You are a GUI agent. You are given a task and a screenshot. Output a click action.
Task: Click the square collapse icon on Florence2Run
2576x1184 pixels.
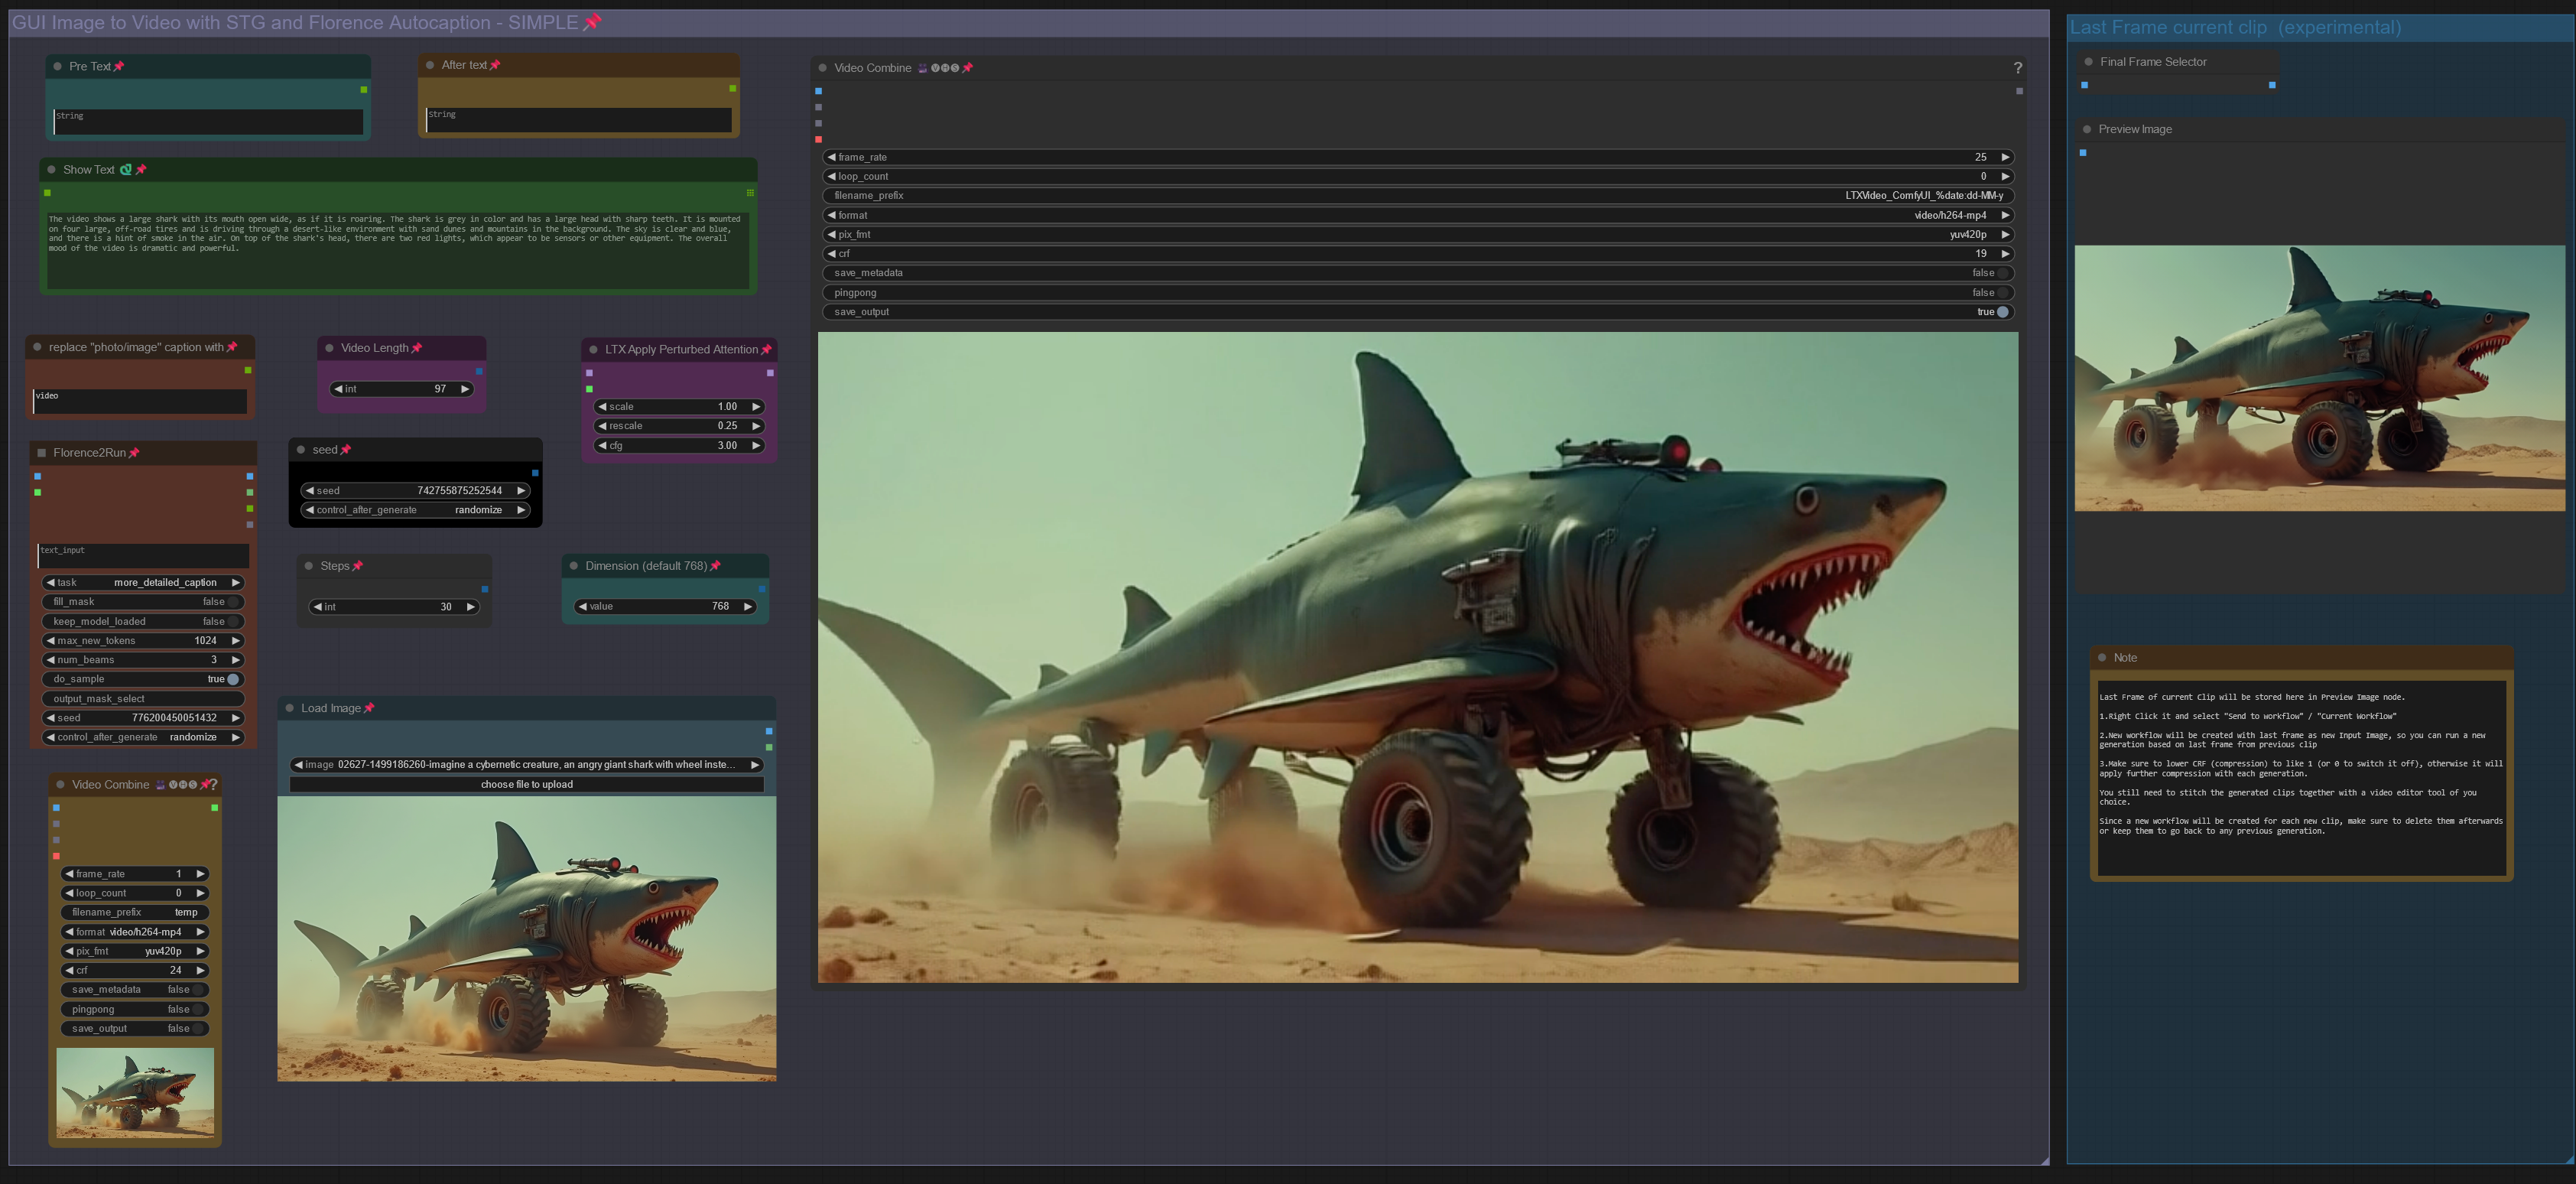(42, 453)
